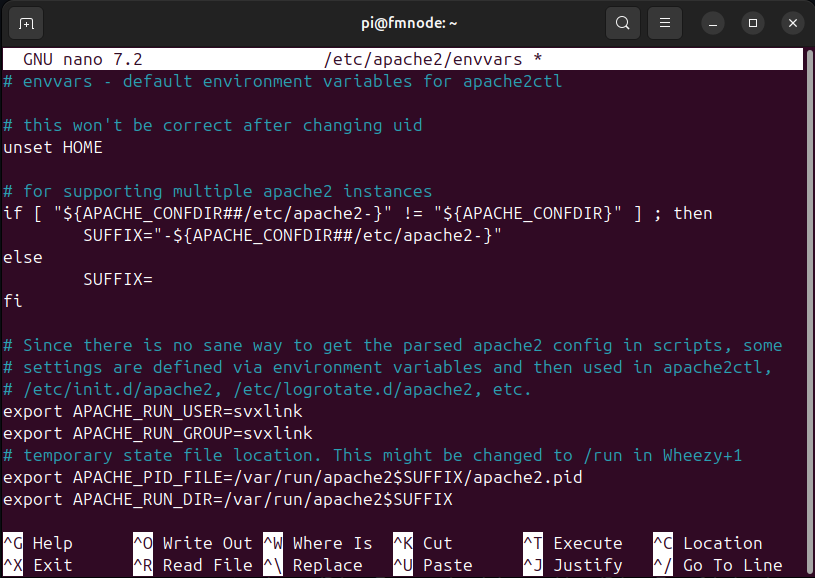Click the Exit shortcut in nano
Viewport: 815px width, 578px height.
[x=52, y=565]
